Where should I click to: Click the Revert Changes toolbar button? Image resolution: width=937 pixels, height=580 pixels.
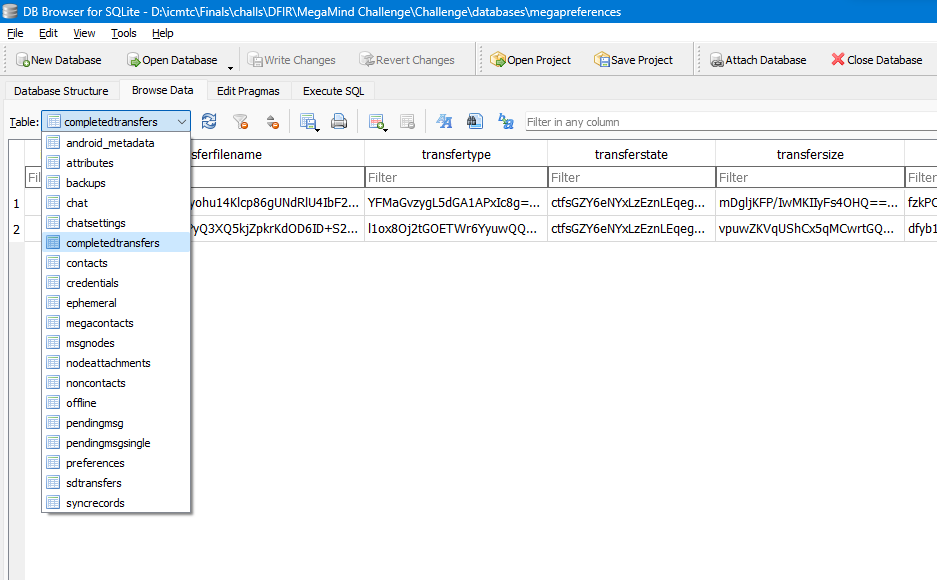407,60
